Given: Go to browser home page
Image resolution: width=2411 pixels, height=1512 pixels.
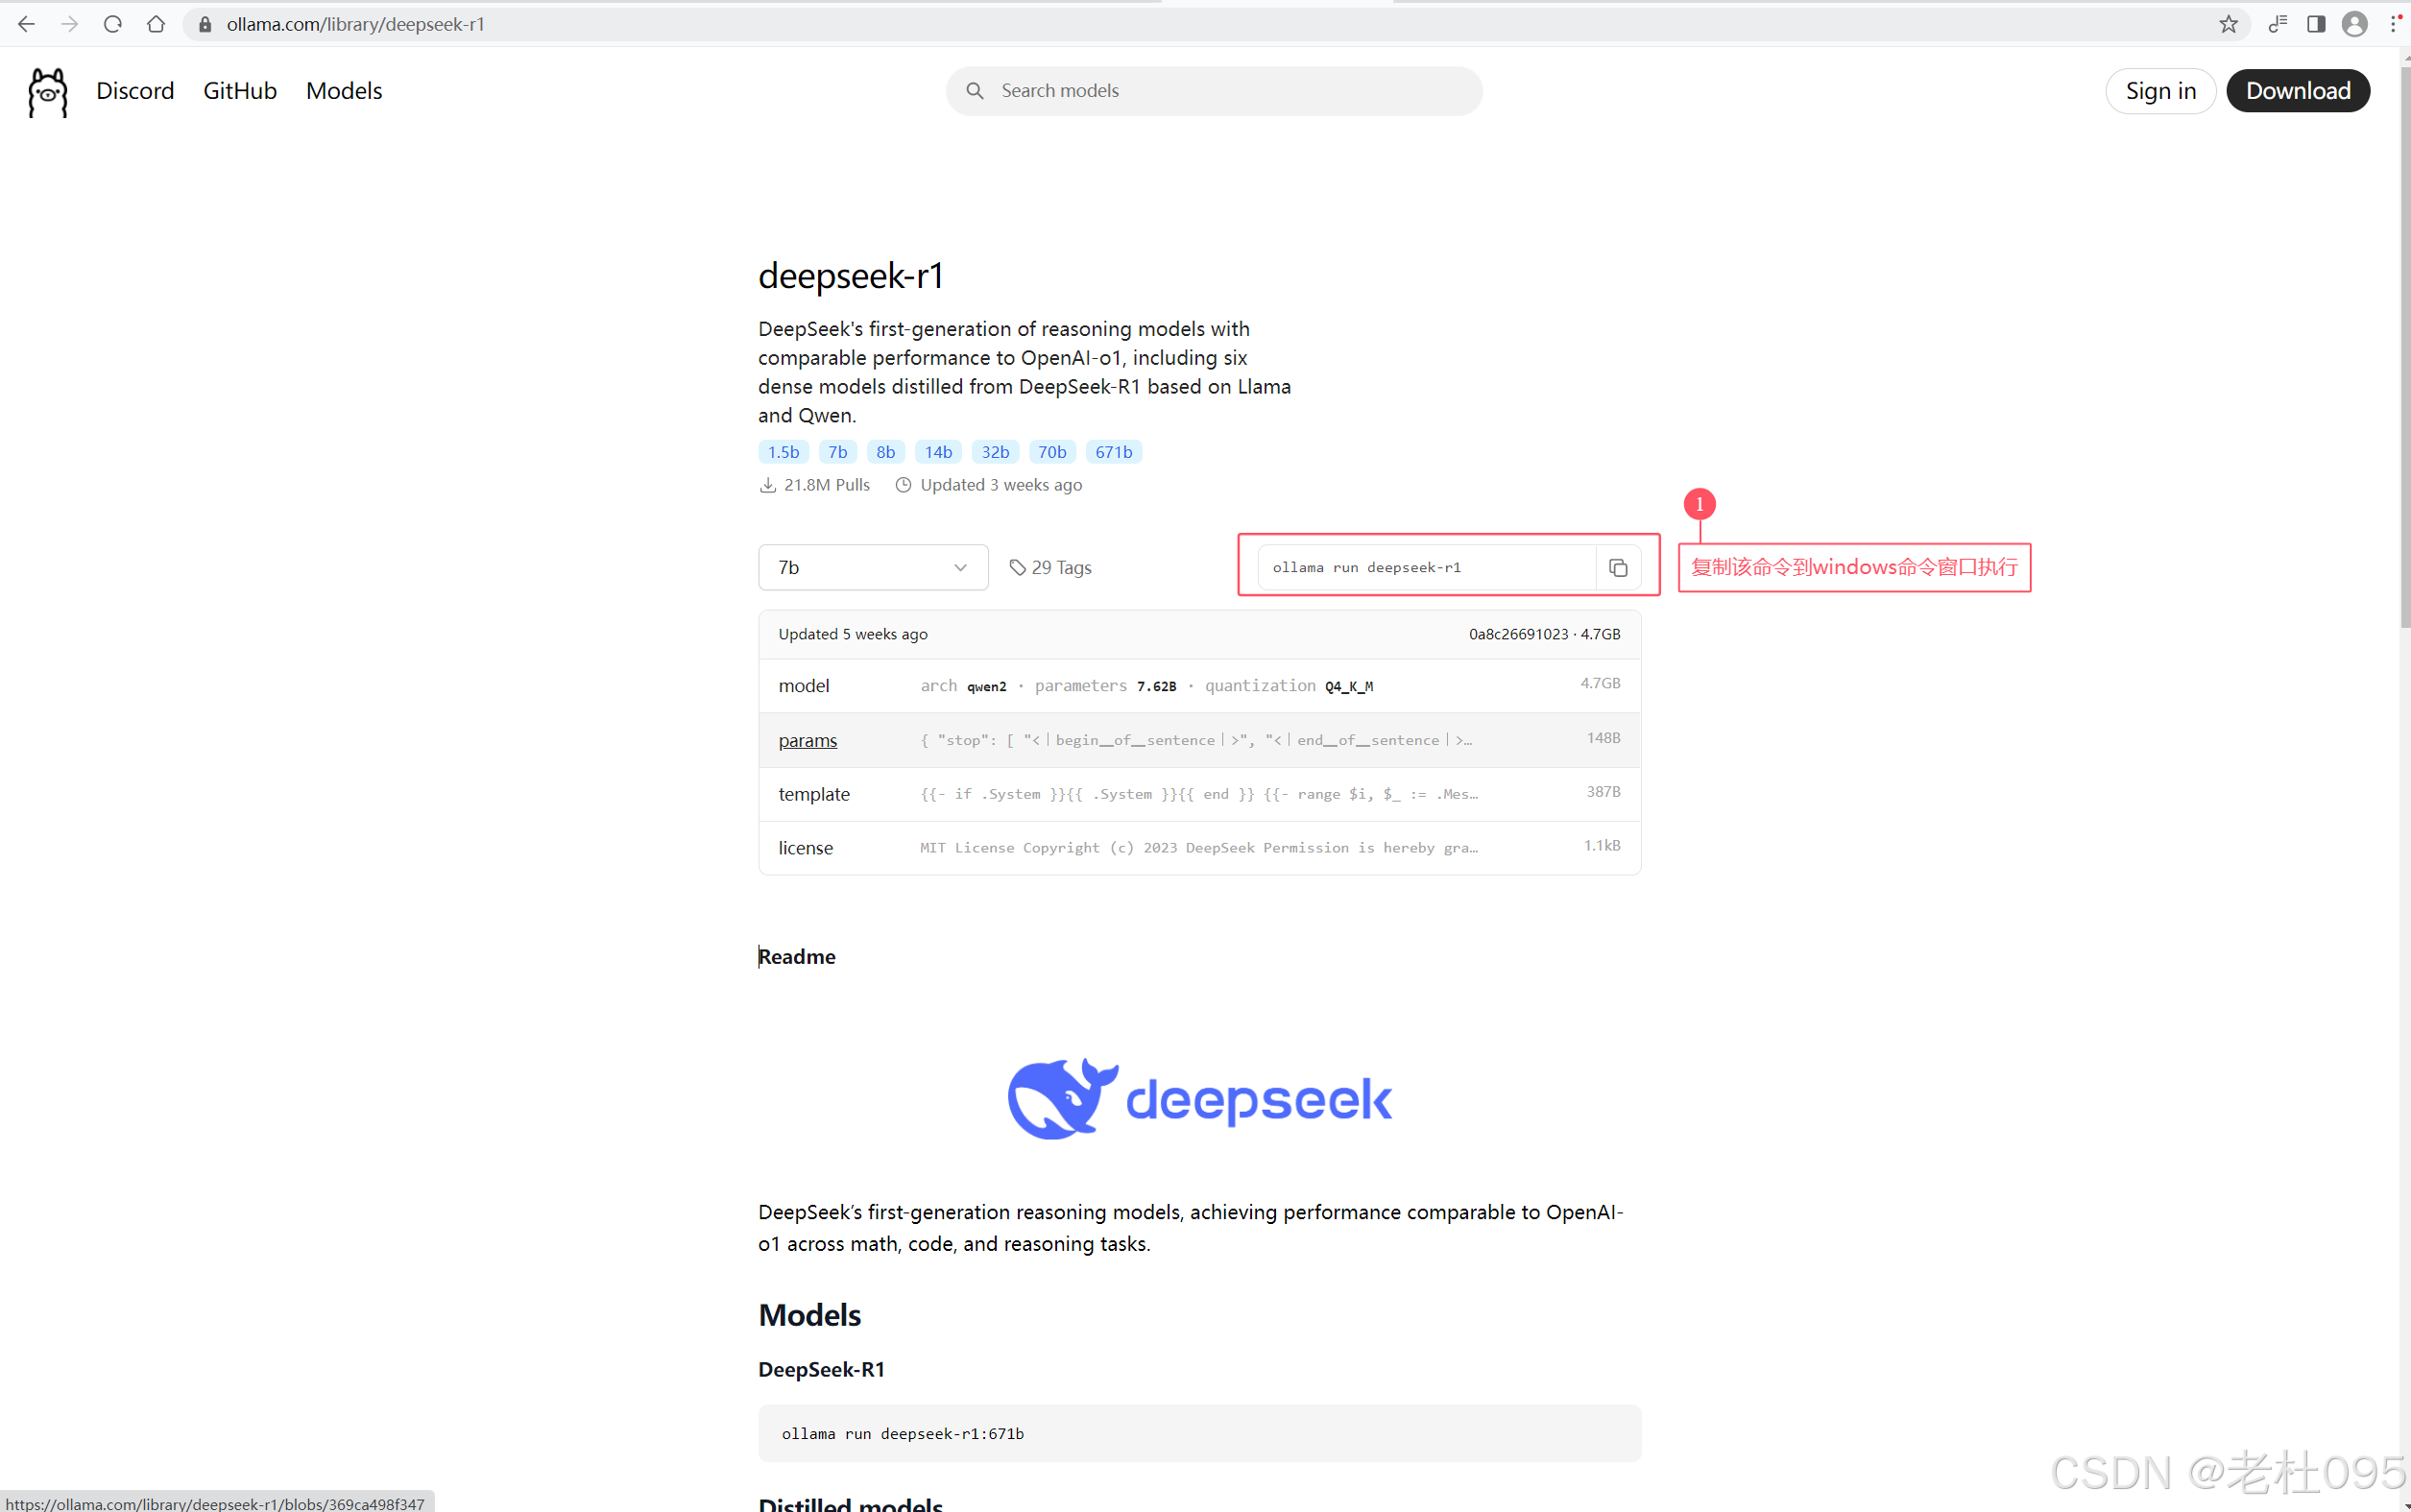Looking at the screenshot, I should click(x=156, y=24).
